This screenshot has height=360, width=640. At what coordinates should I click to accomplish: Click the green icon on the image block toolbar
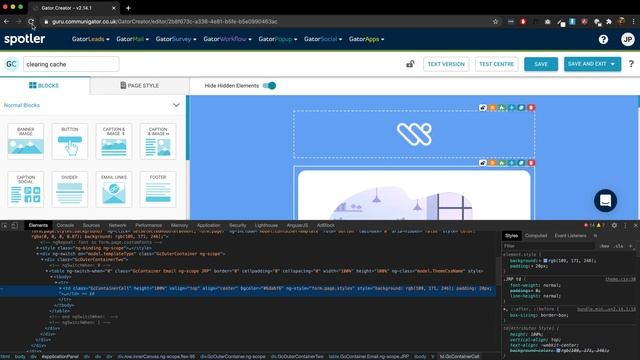click(502, 163)
